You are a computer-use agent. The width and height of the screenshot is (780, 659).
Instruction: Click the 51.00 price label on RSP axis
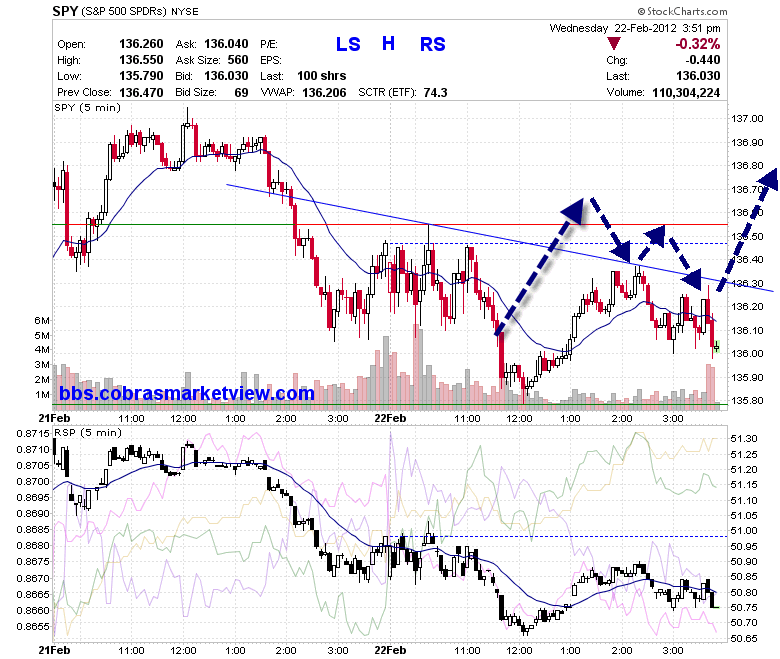click(x=744, y=531)
